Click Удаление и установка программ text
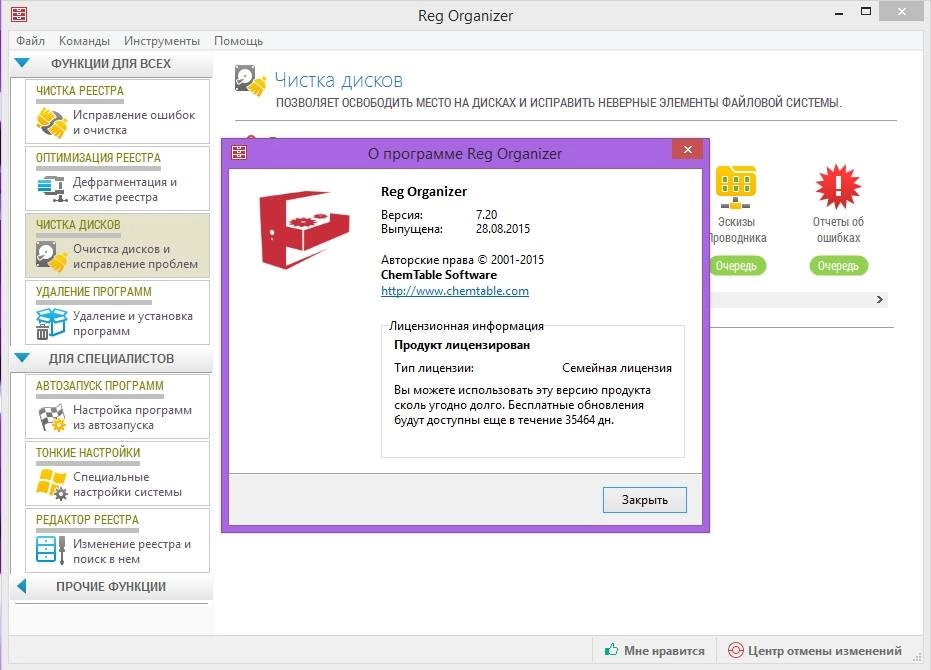The image size is (931, 670). [x=133, y=323]
